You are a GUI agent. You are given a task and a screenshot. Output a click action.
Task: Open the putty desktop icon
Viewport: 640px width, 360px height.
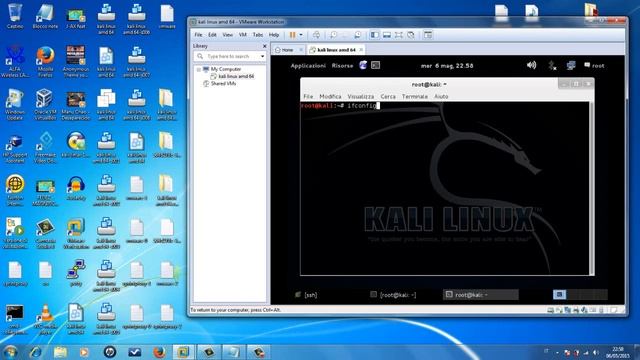click(76, 273)
